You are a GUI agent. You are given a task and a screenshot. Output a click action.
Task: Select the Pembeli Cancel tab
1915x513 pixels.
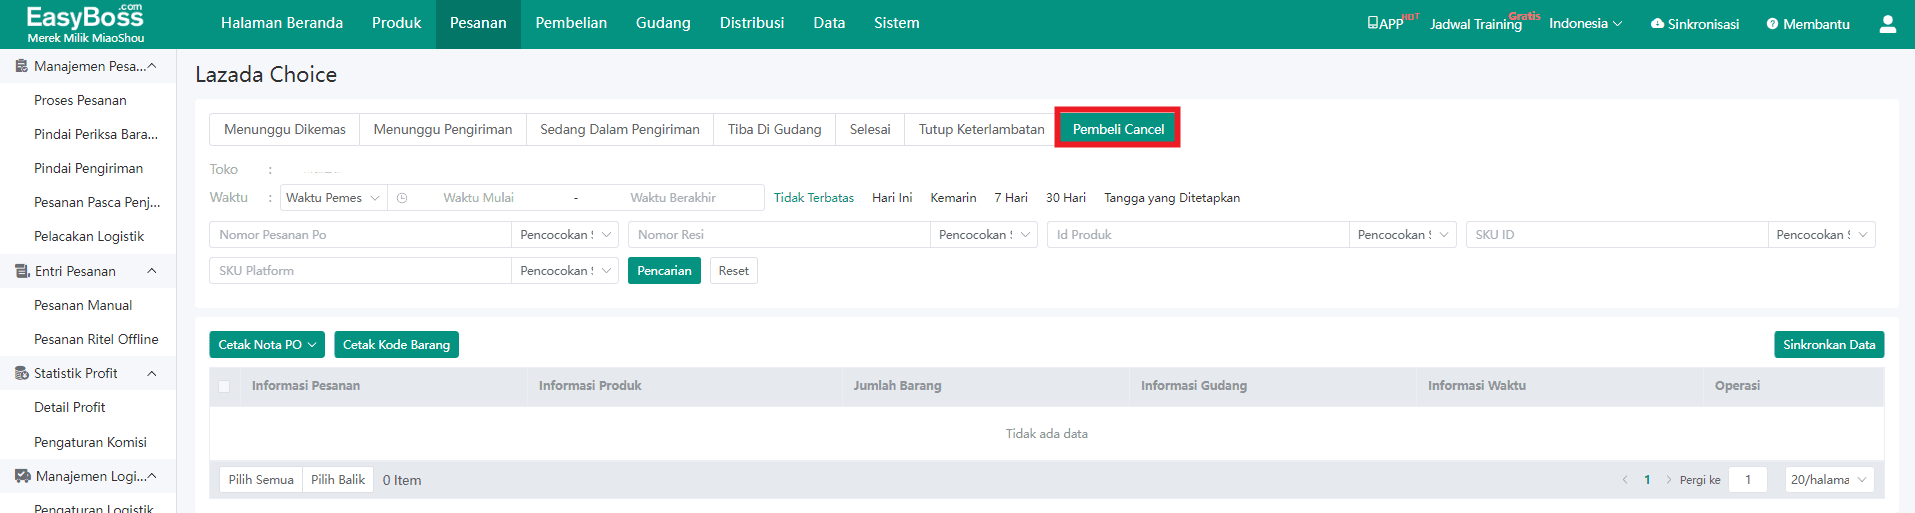[x=1118, y=129]
